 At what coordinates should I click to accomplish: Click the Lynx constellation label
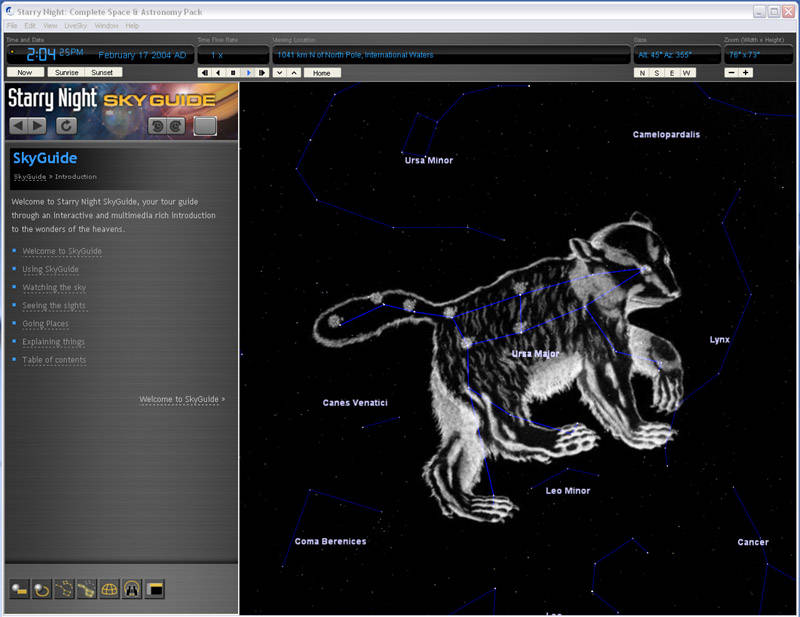[719, 339]
